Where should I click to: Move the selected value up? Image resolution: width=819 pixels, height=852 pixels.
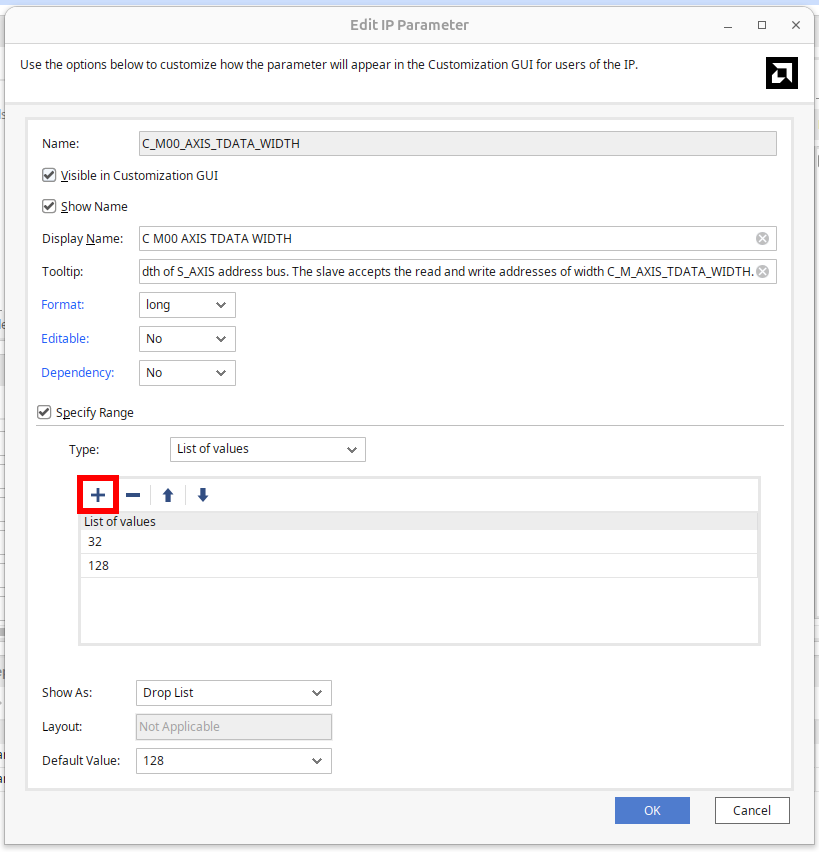[167, 494]
